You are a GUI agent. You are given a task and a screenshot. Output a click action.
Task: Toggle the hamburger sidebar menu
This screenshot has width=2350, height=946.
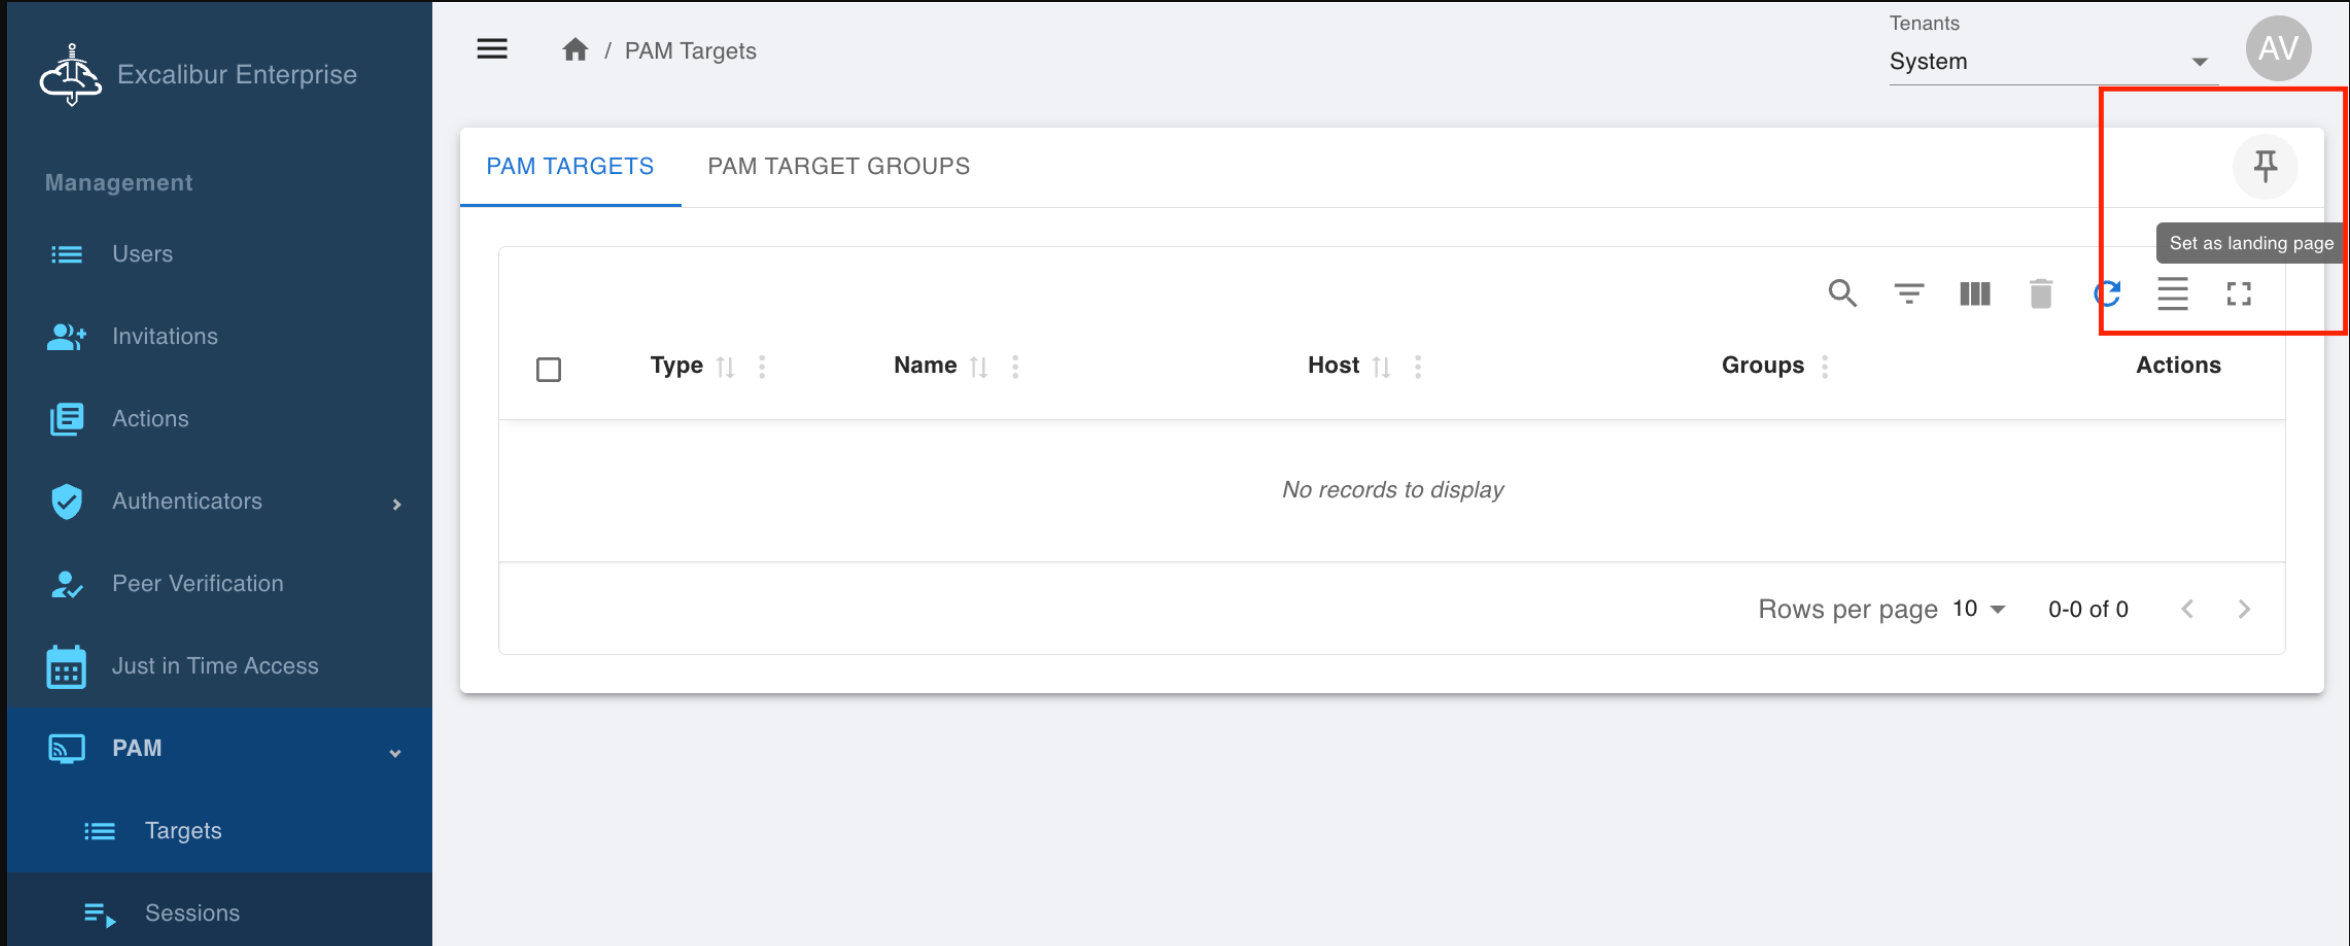pyautogui.click(x=492, y=49)
